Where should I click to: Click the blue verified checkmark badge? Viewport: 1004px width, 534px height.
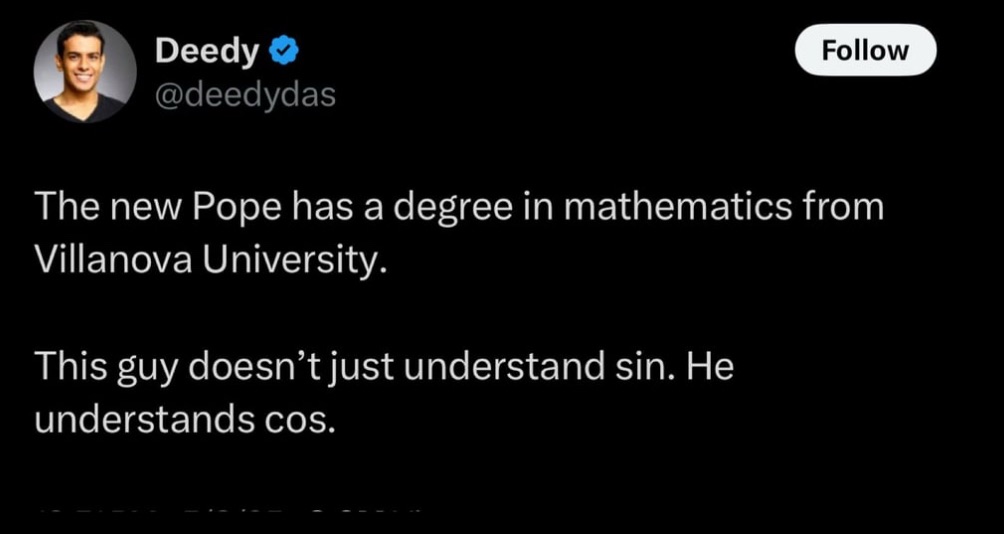pos(282,51)
